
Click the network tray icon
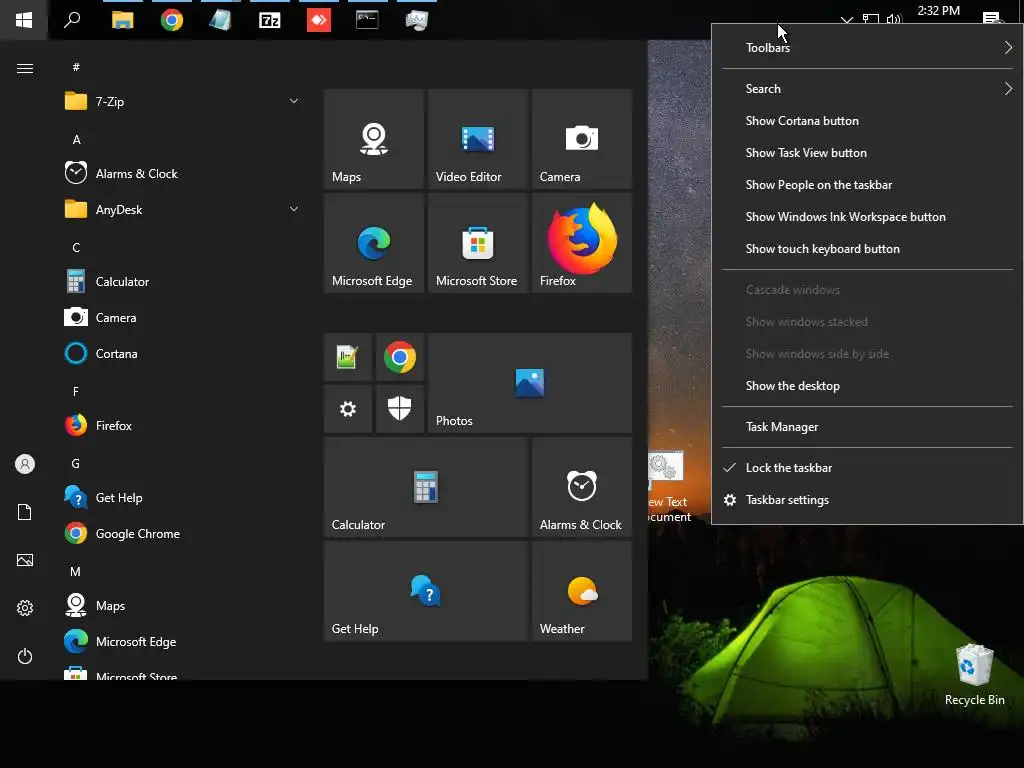[x=871, y=19]
